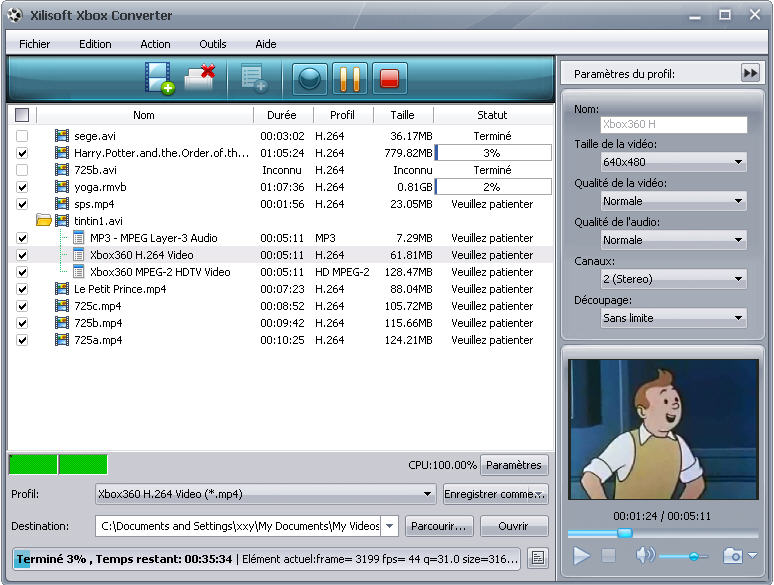Click the Ouvrir button
774x585 pixels.
[x=514, y=526]
